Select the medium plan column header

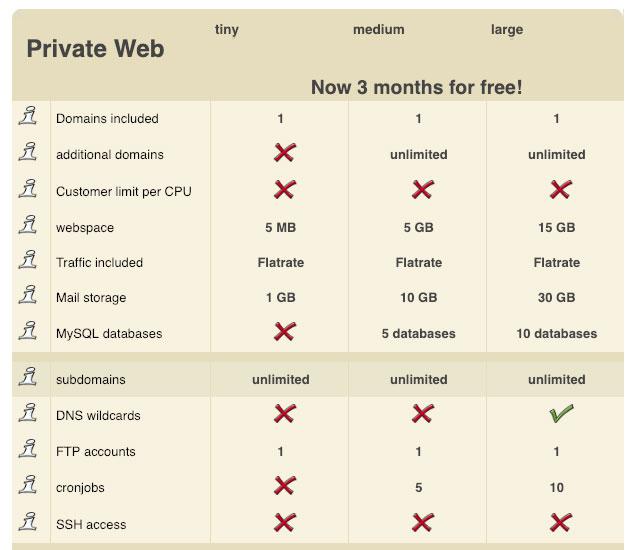pyautogui.click(x=379, y=30)
